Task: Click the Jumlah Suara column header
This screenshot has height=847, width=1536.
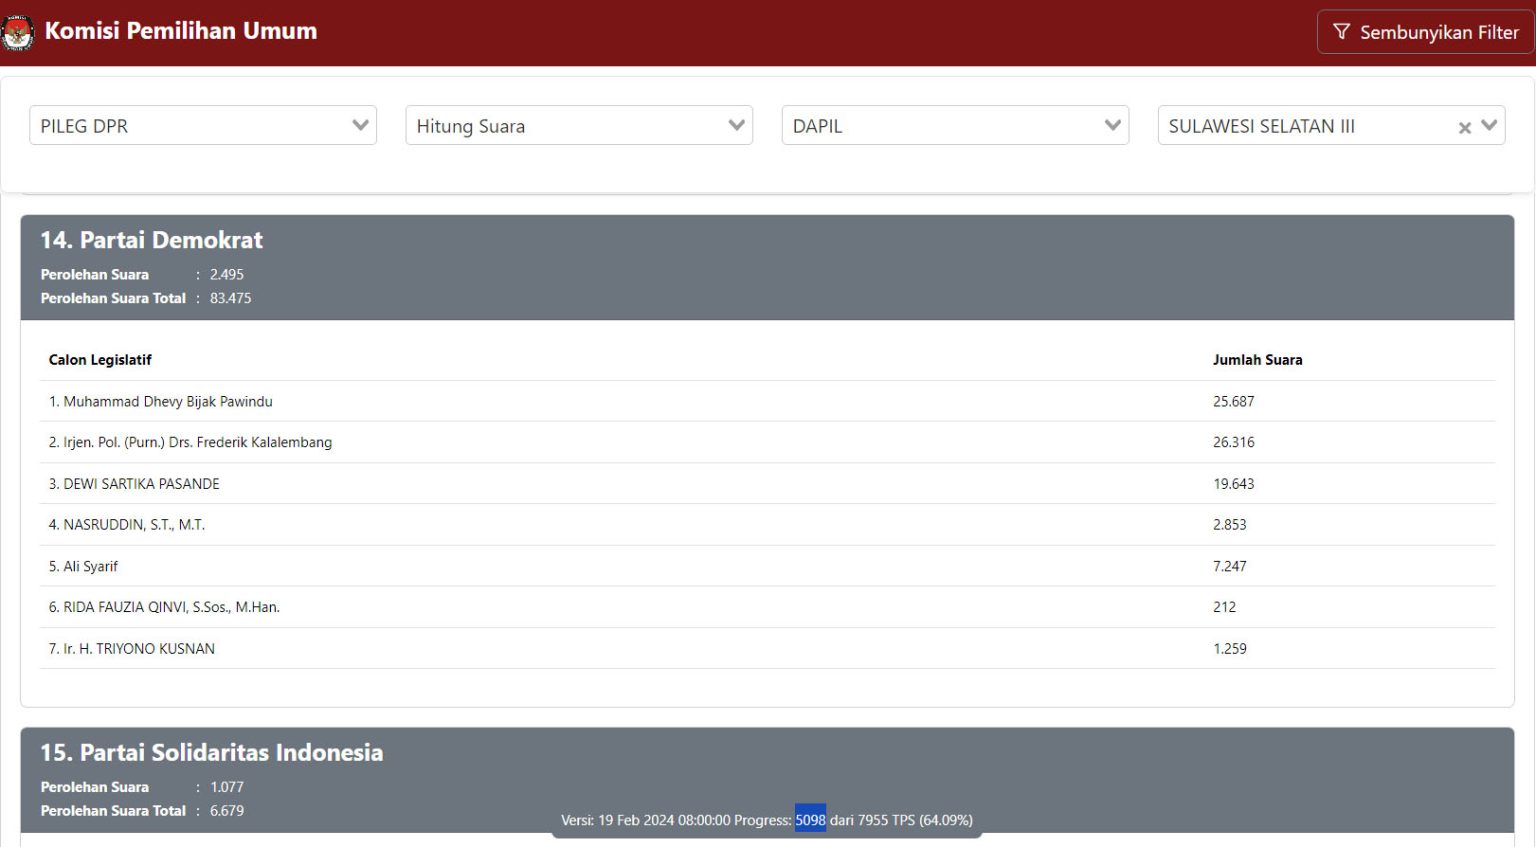Action: coord(1258,360)
